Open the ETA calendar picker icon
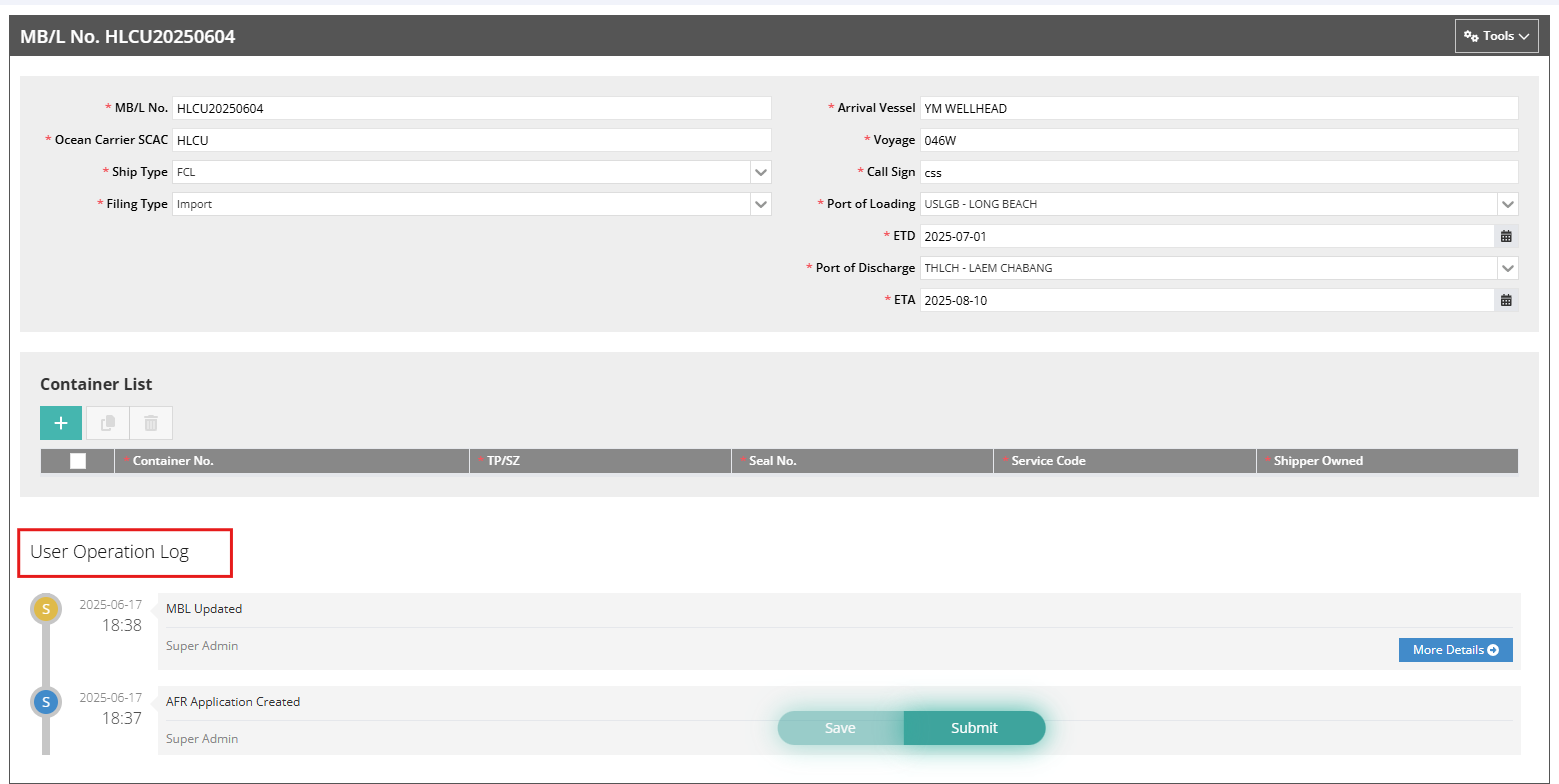The height and width of the screenshot is (784, 1559). point(1506,300)
